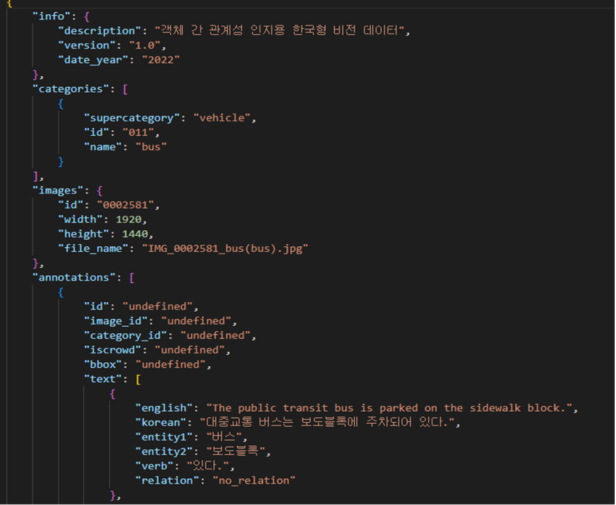The width and height of the screenshot is (616, 505).
Task: Click the opening bracket after "text"
Action: pos(138,380)
